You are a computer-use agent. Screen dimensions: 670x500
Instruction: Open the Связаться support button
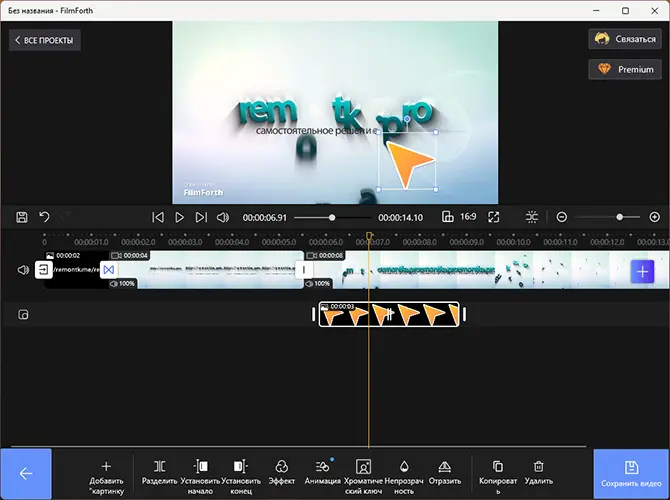625,39
